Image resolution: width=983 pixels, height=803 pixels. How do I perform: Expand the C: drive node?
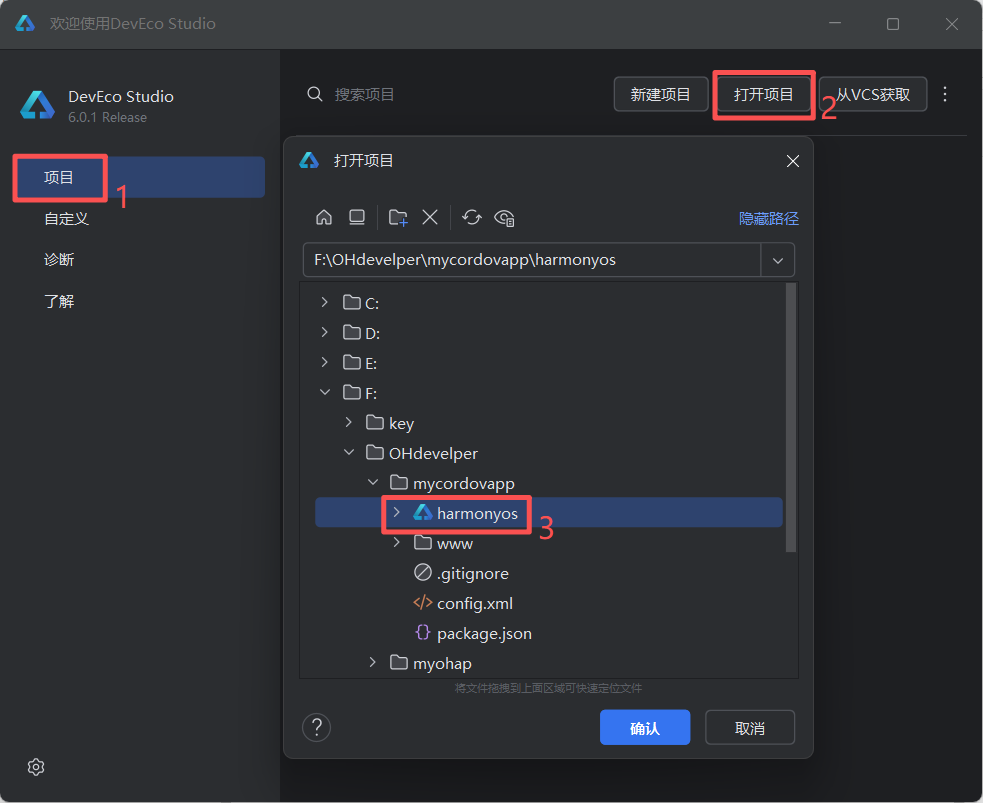click(x=324, y=302)
